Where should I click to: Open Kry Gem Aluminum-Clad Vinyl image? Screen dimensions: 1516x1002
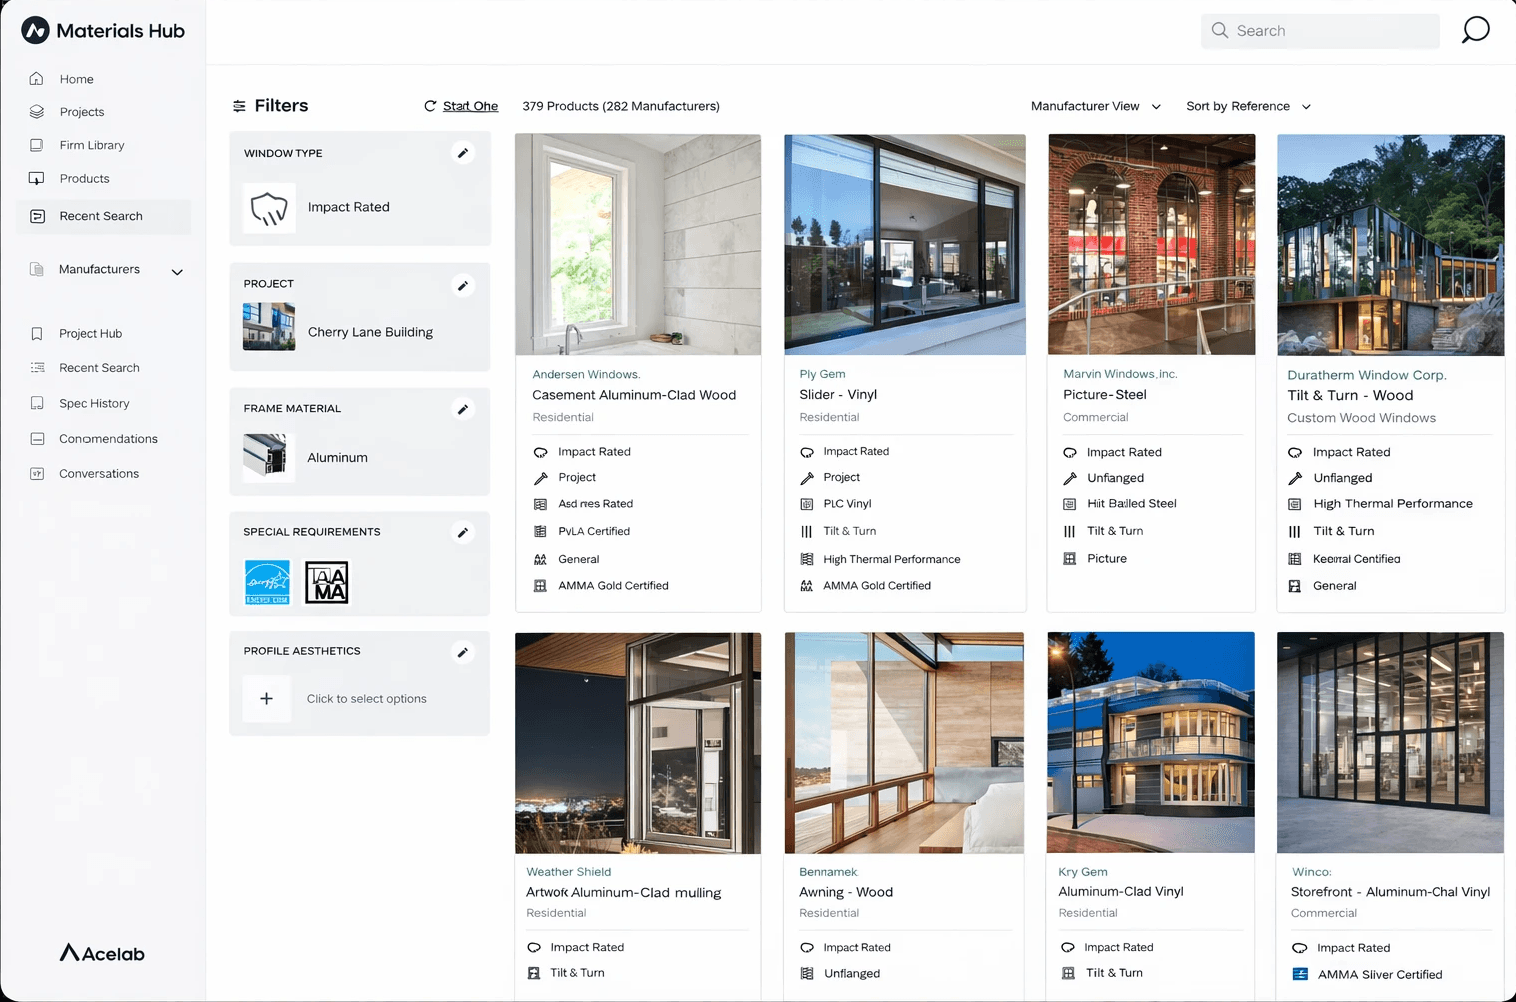(1151, 743)
